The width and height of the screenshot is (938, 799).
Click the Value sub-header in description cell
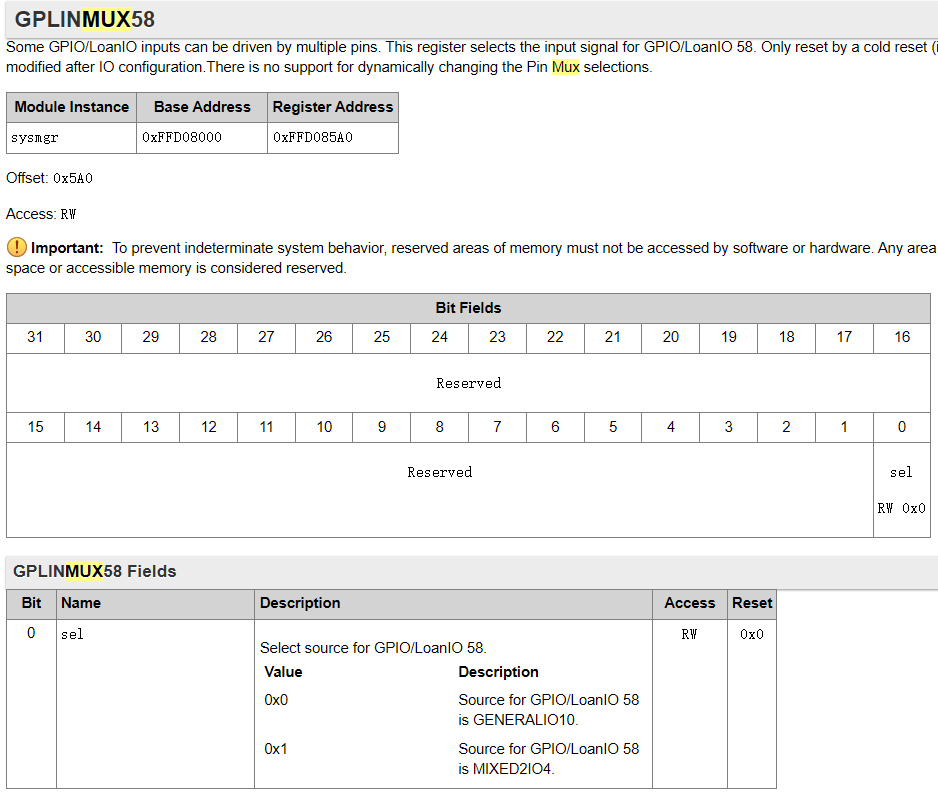point(284,672)
